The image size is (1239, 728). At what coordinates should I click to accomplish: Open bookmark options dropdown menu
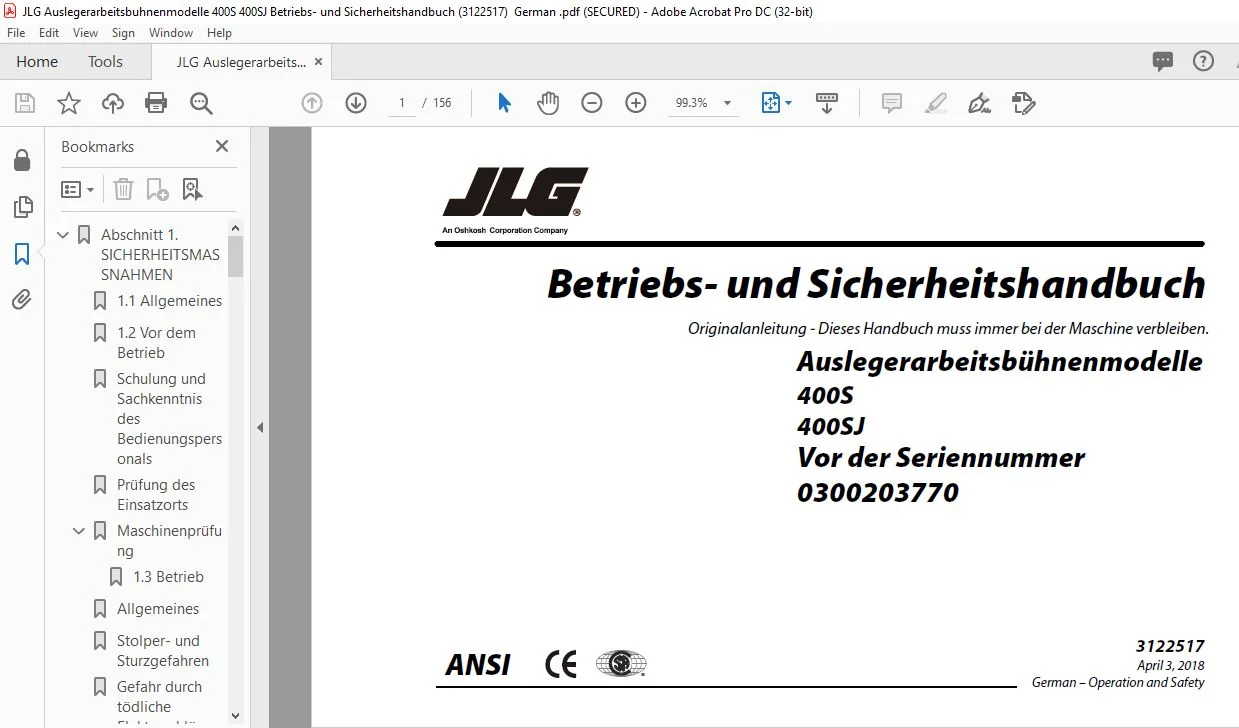[x=78, y=189]
